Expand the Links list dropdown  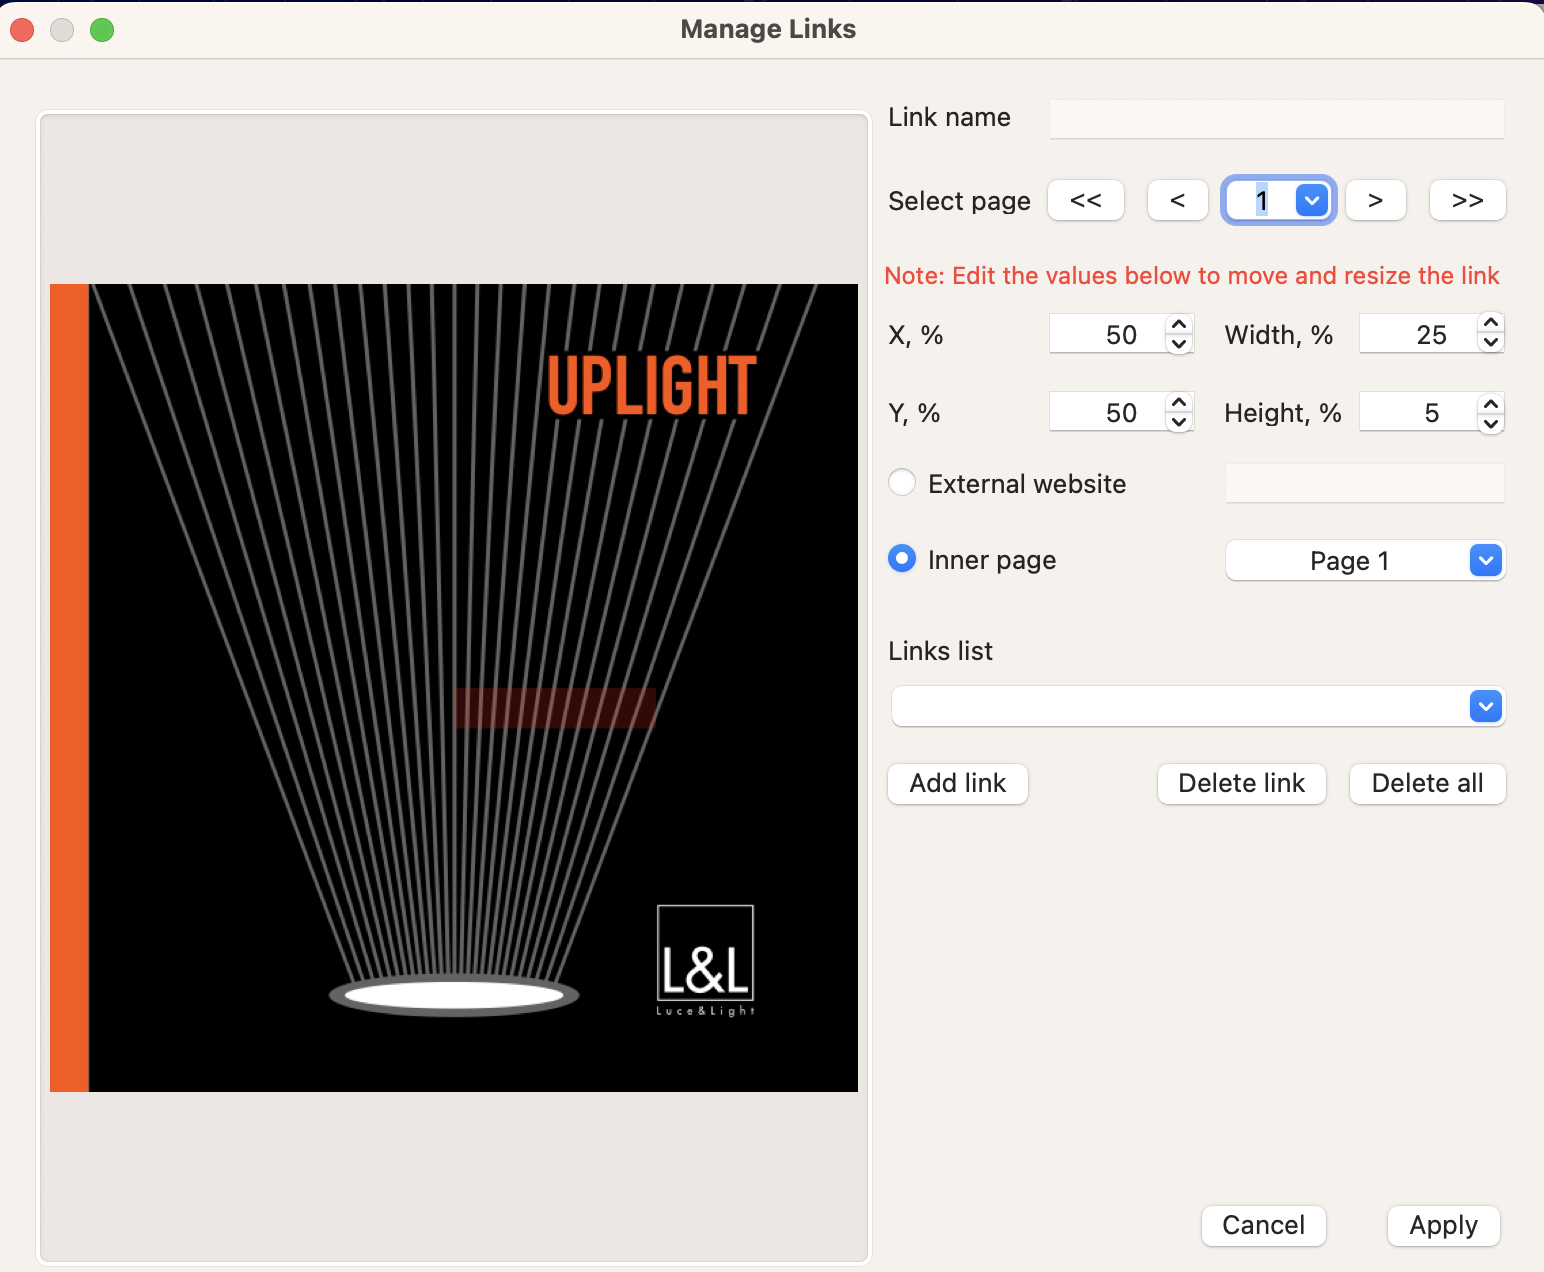[x=1484, y=706]
